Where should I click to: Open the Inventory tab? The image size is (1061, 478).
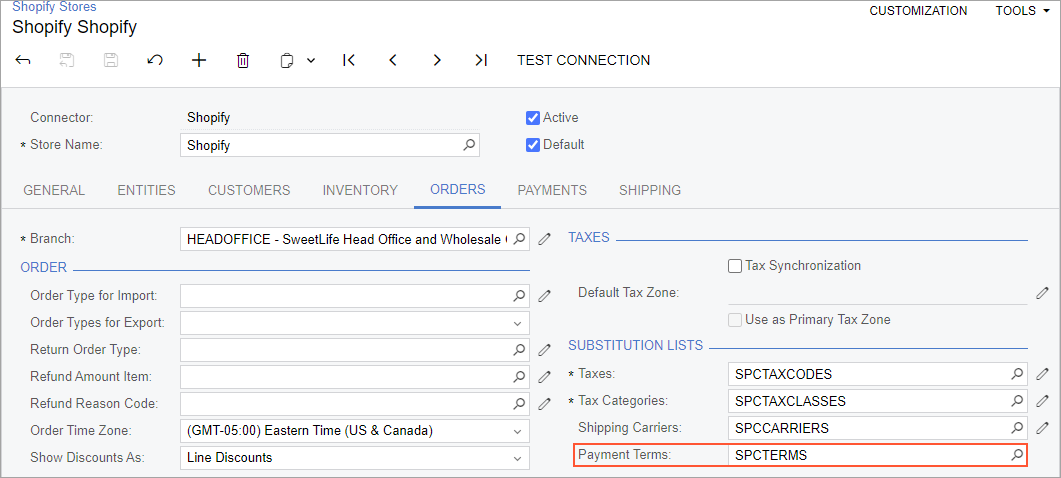click(360, 190)
